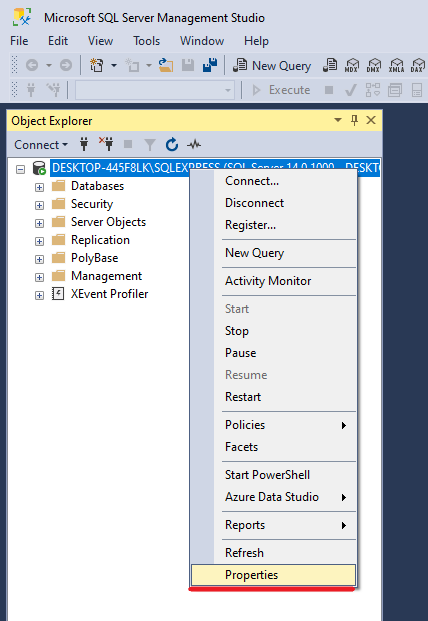
Task: Open a new DAX query
Action: pyautogui.click(x=418, y=65)
